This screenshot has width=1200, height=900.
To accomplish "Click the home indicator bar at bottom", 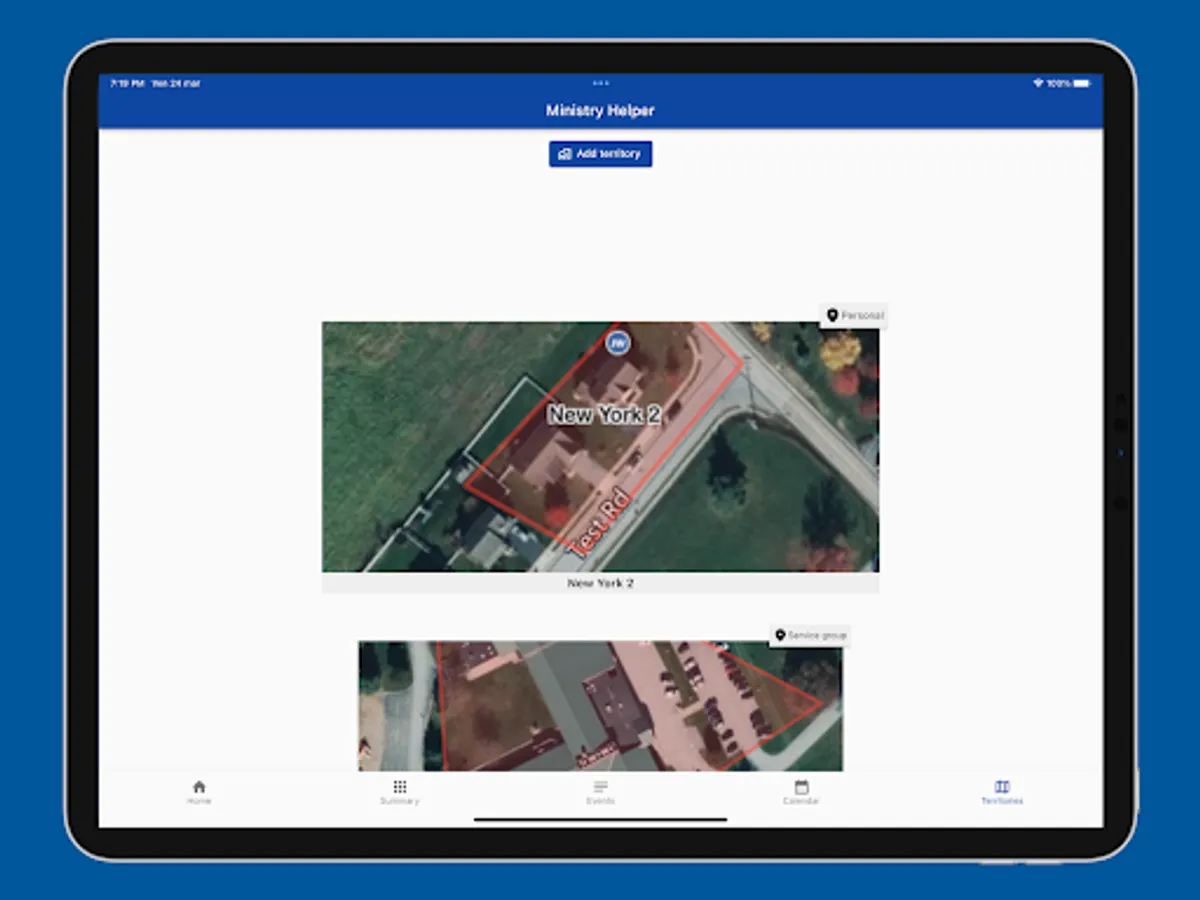I will 600,820.
